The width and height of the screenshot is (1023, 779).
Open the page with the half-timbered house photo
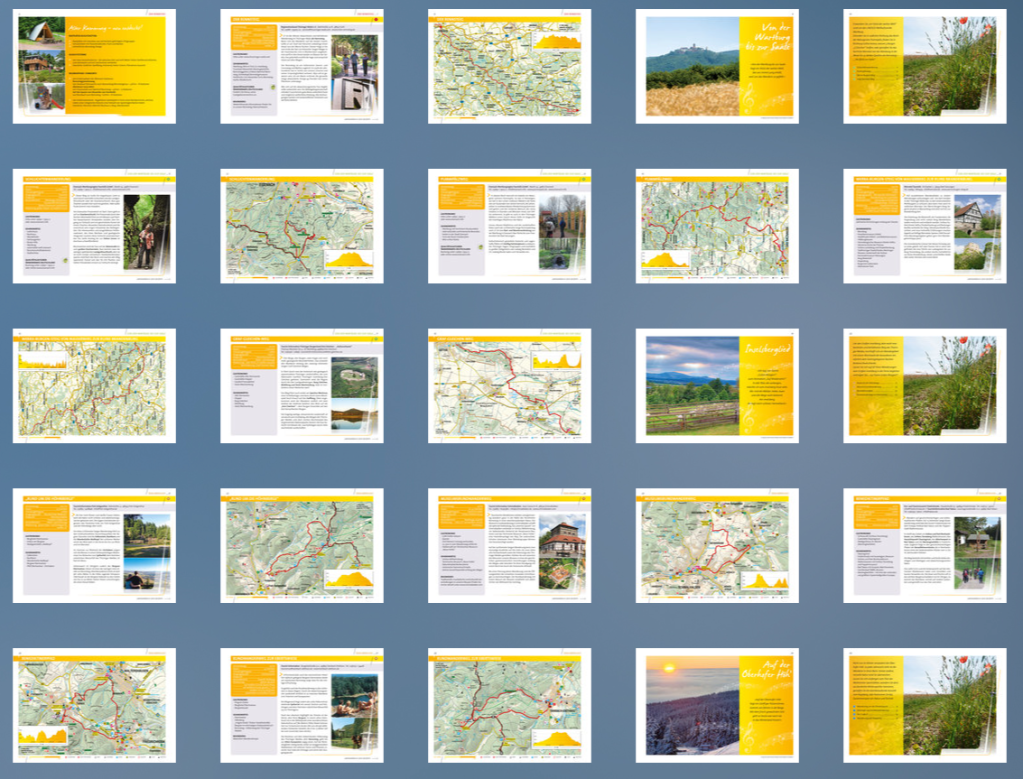(x=925, y=226)
